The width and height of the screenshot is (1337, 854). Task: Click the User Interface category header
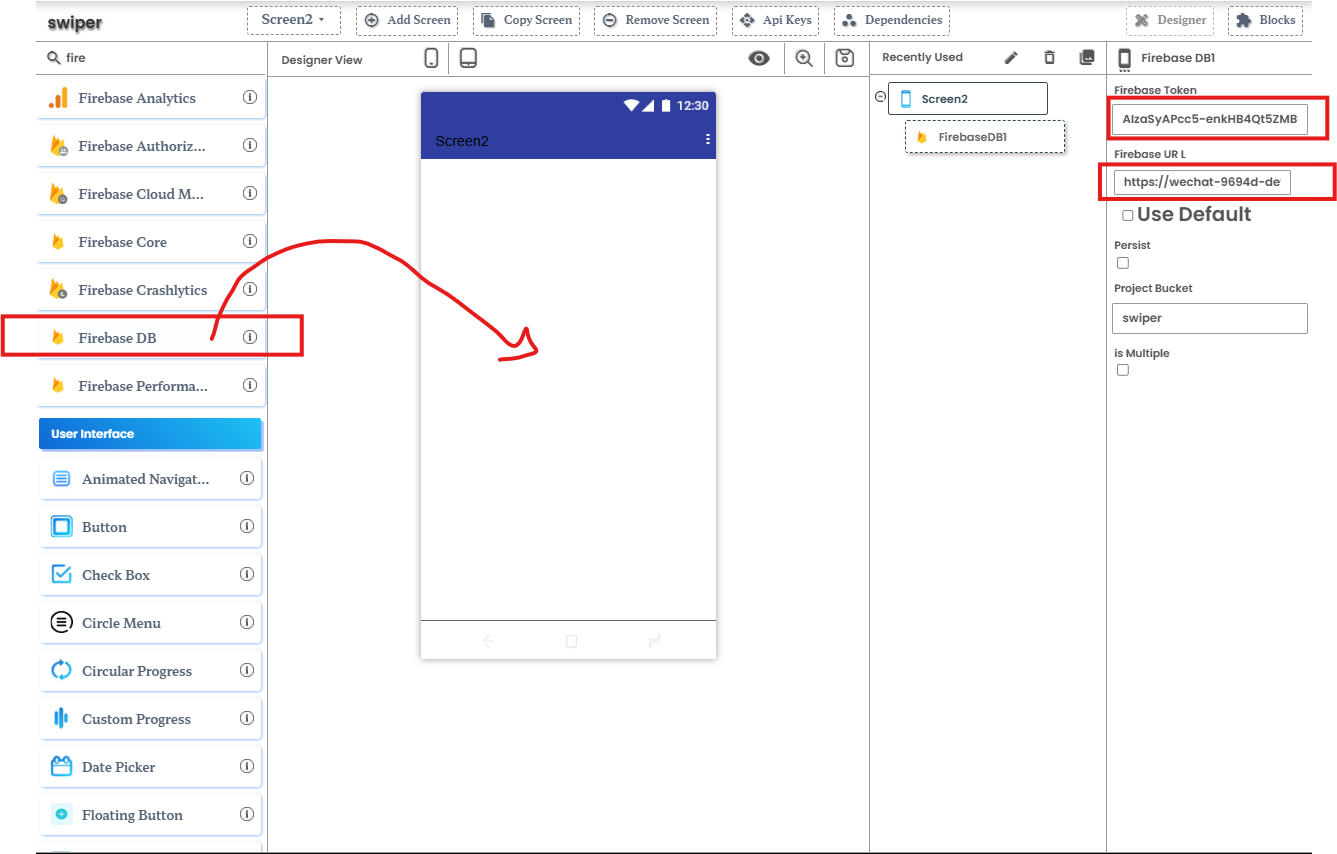pyautogui.click(x=150, y=434)
